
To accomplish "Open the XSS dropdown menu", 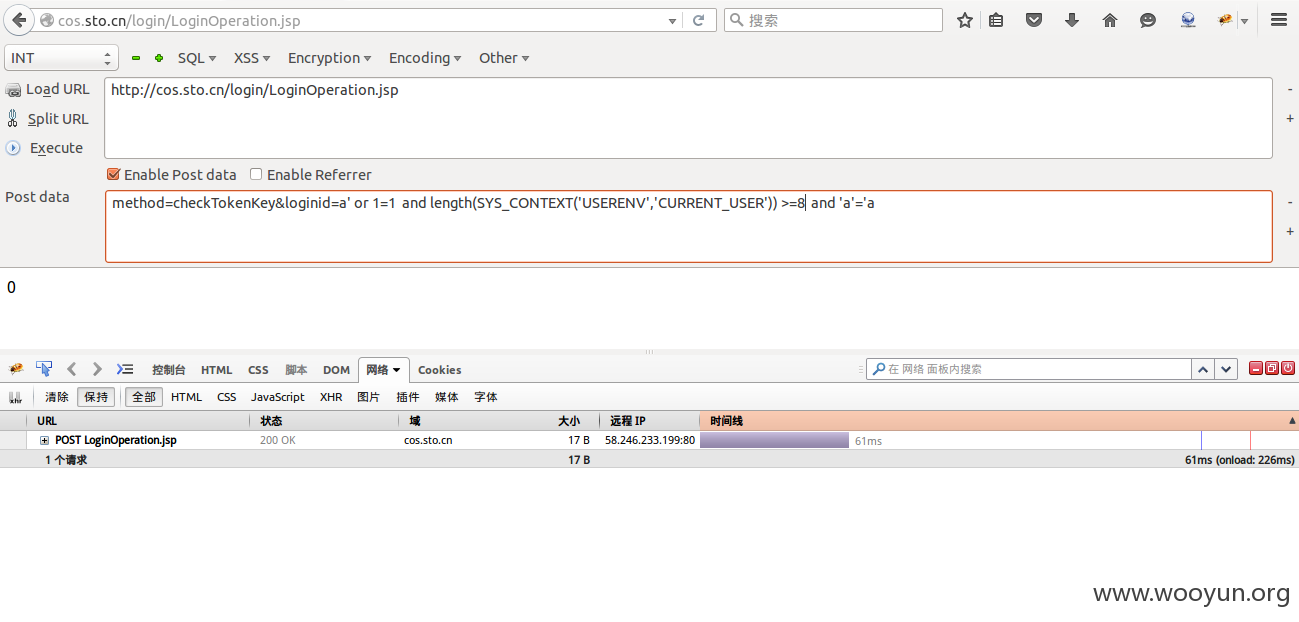I will [252, 58].
